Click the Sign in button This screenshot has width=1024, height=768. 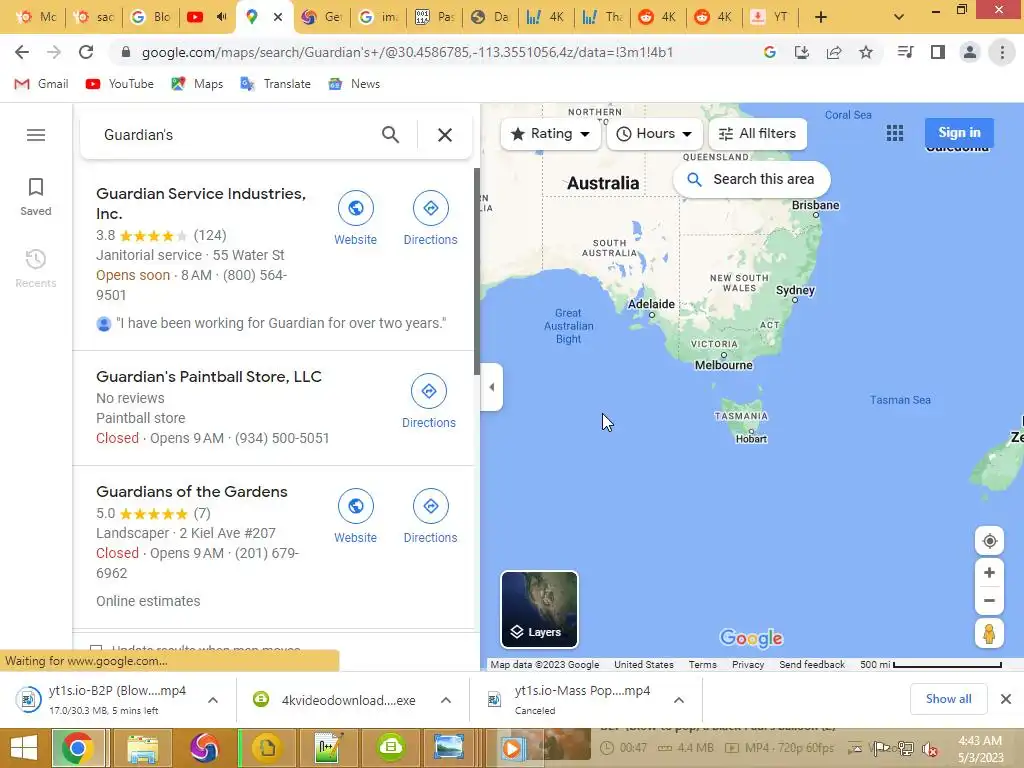coord(959,133)
